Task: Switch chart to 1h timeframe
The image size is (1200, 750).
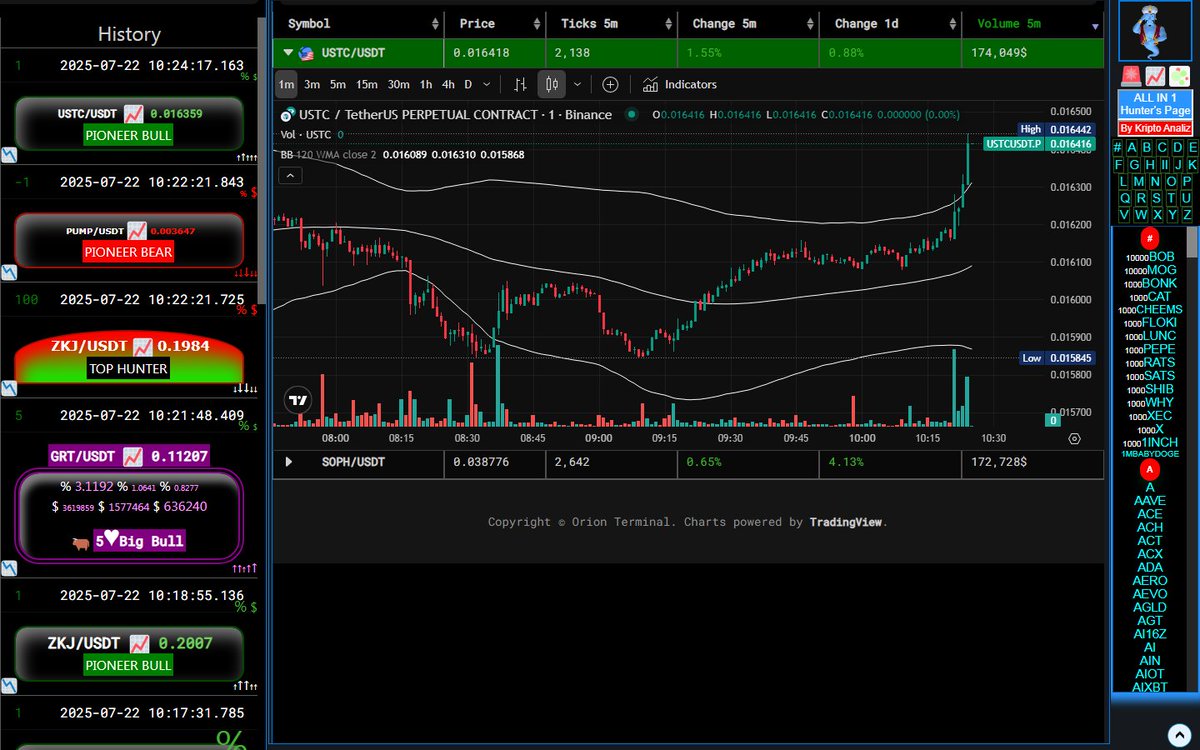Action: point(426,84)
